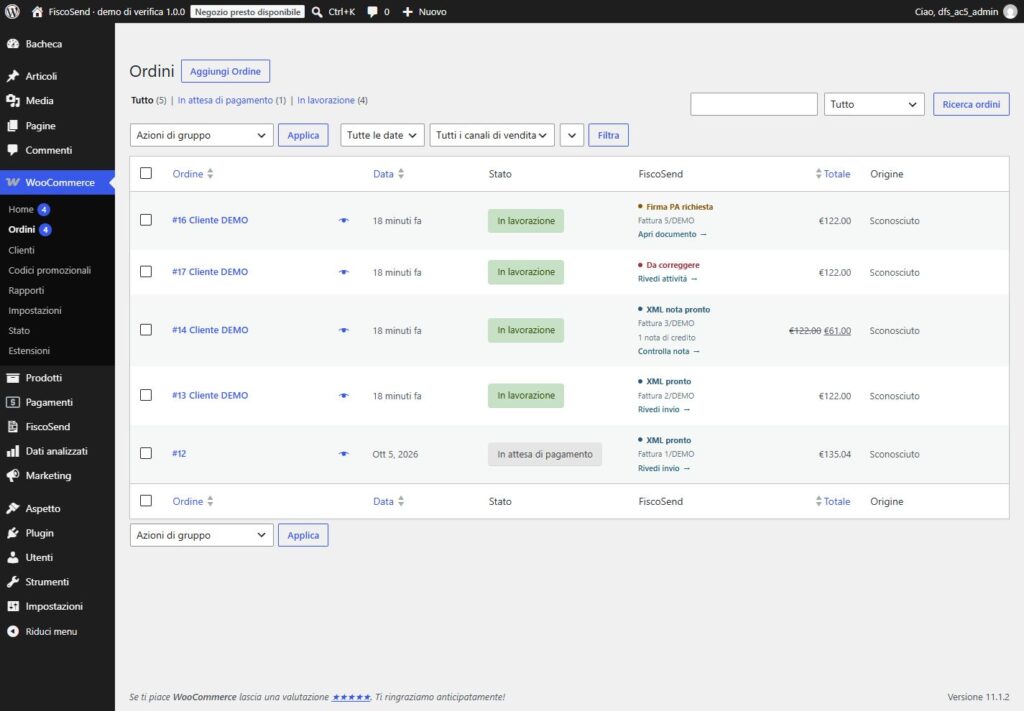This screenshot has width=1024, height=711.
Task: Check the box for order #17
Action: pyautogui.click(x=146, y=272)
